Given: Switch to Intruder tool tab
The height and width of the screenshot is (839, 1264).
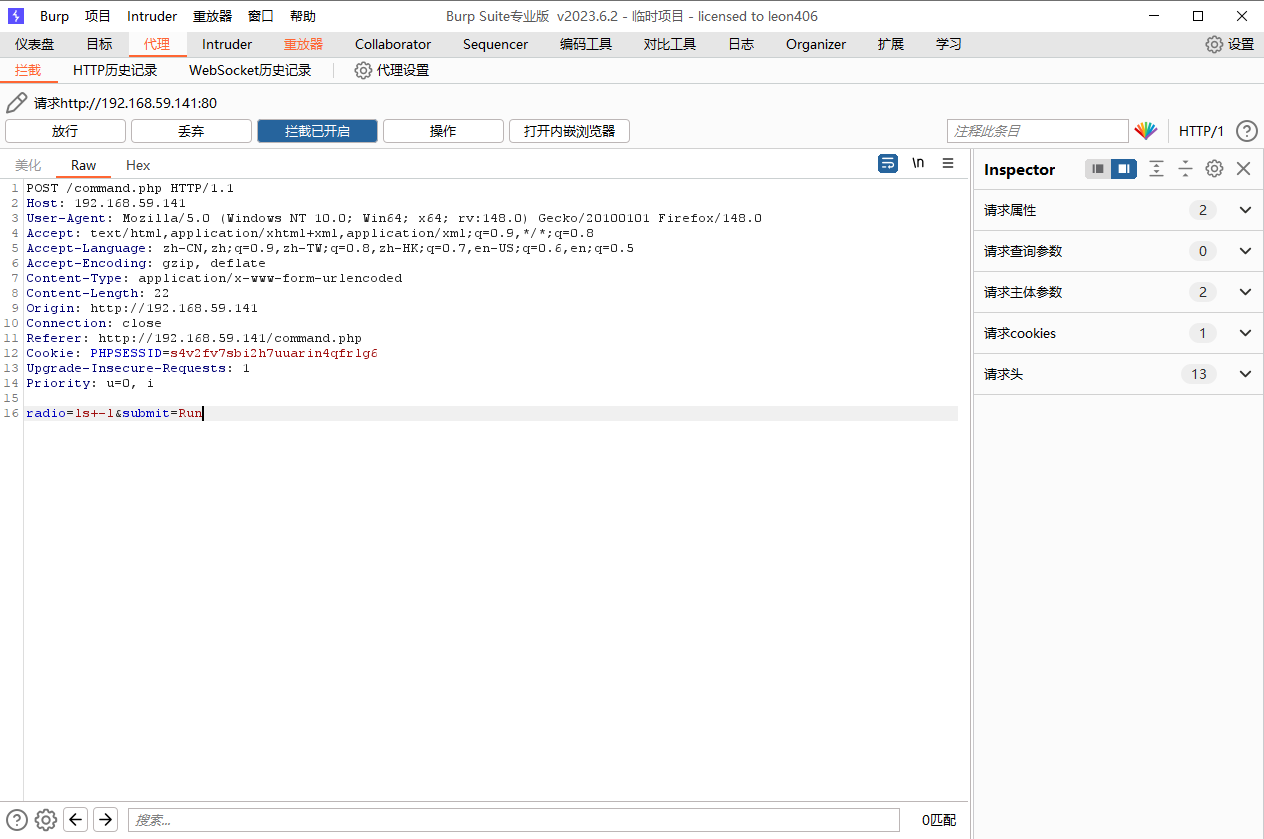Looking at the screenshot, I should click(227, 44).
